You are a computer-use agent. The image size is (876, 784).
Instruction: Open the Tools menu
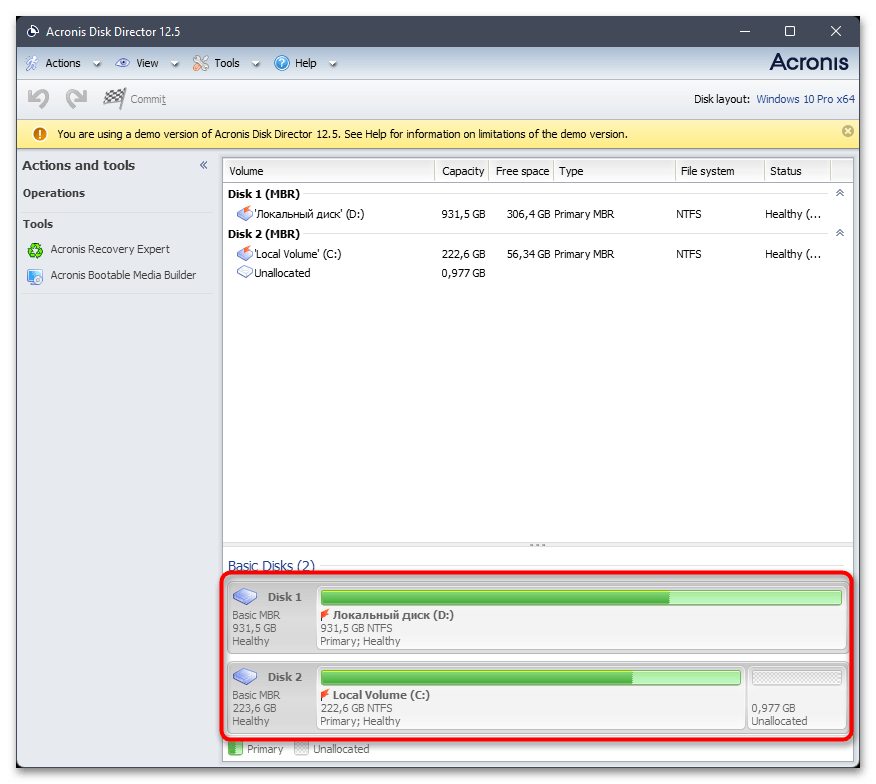pos(226,63)
